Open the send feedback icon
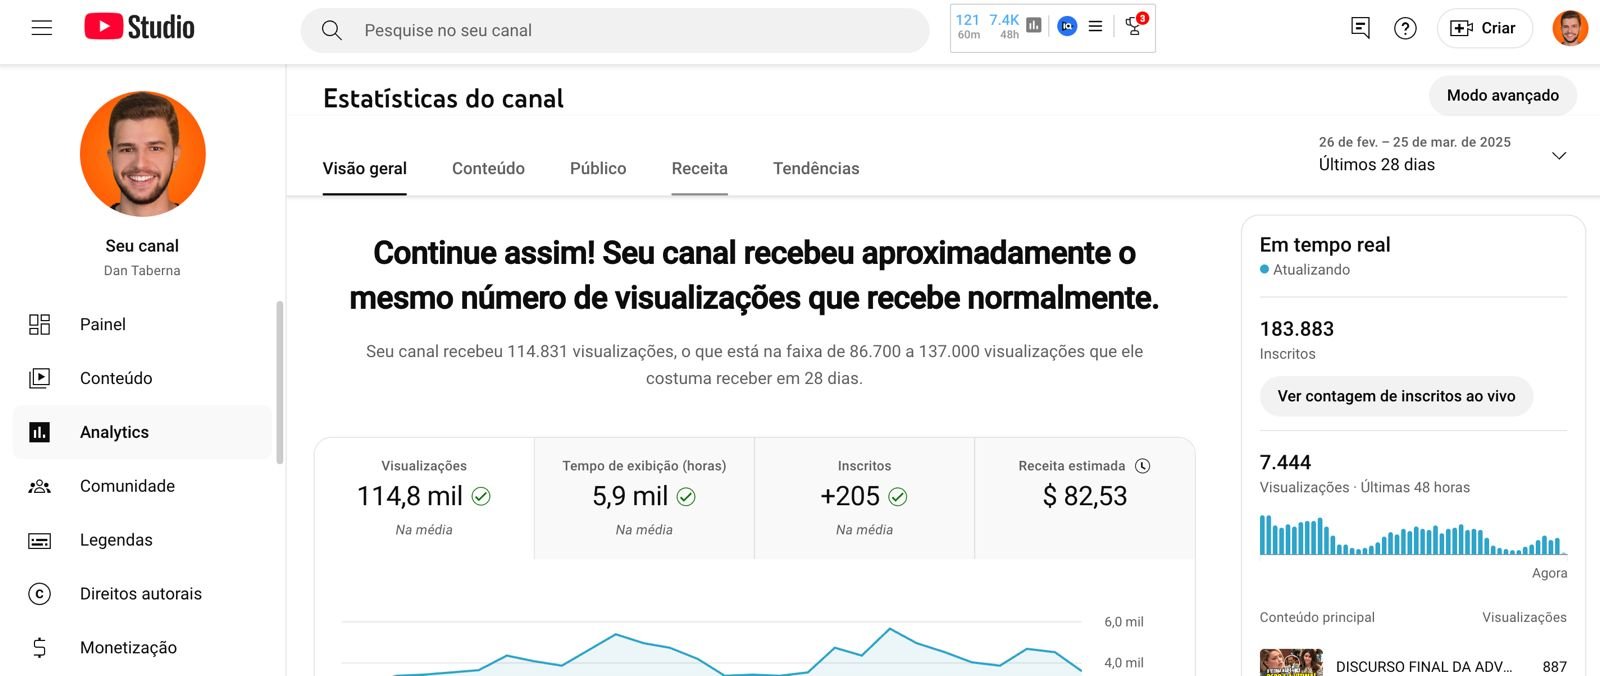The height and width of the screenshot is (676, 1600). (1360, 28)
